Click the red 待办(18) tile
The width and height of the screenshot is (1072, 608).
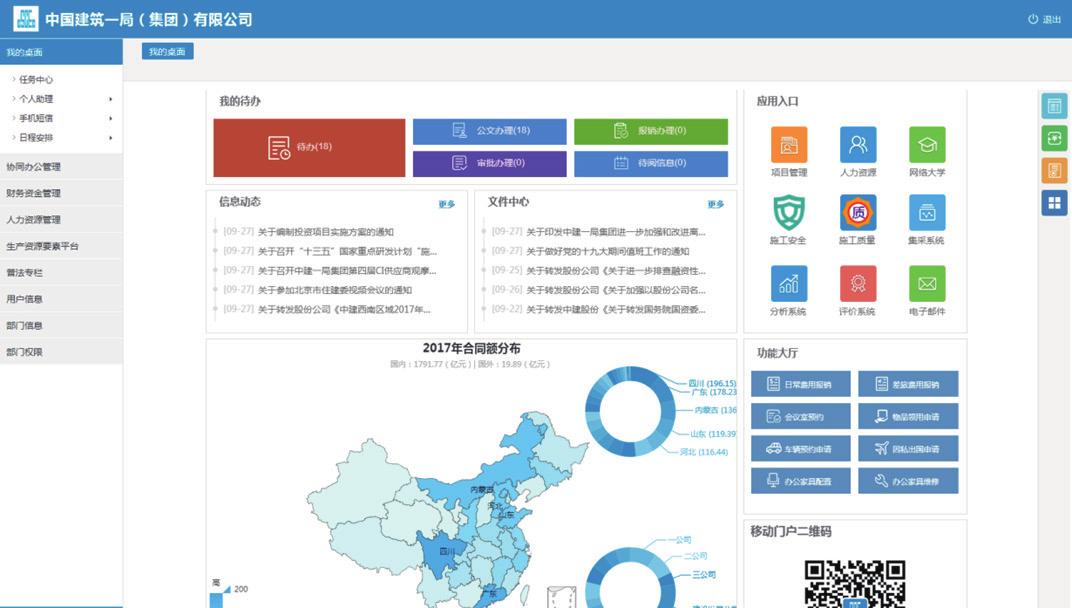pyautogui.click(x=309, y=148)
